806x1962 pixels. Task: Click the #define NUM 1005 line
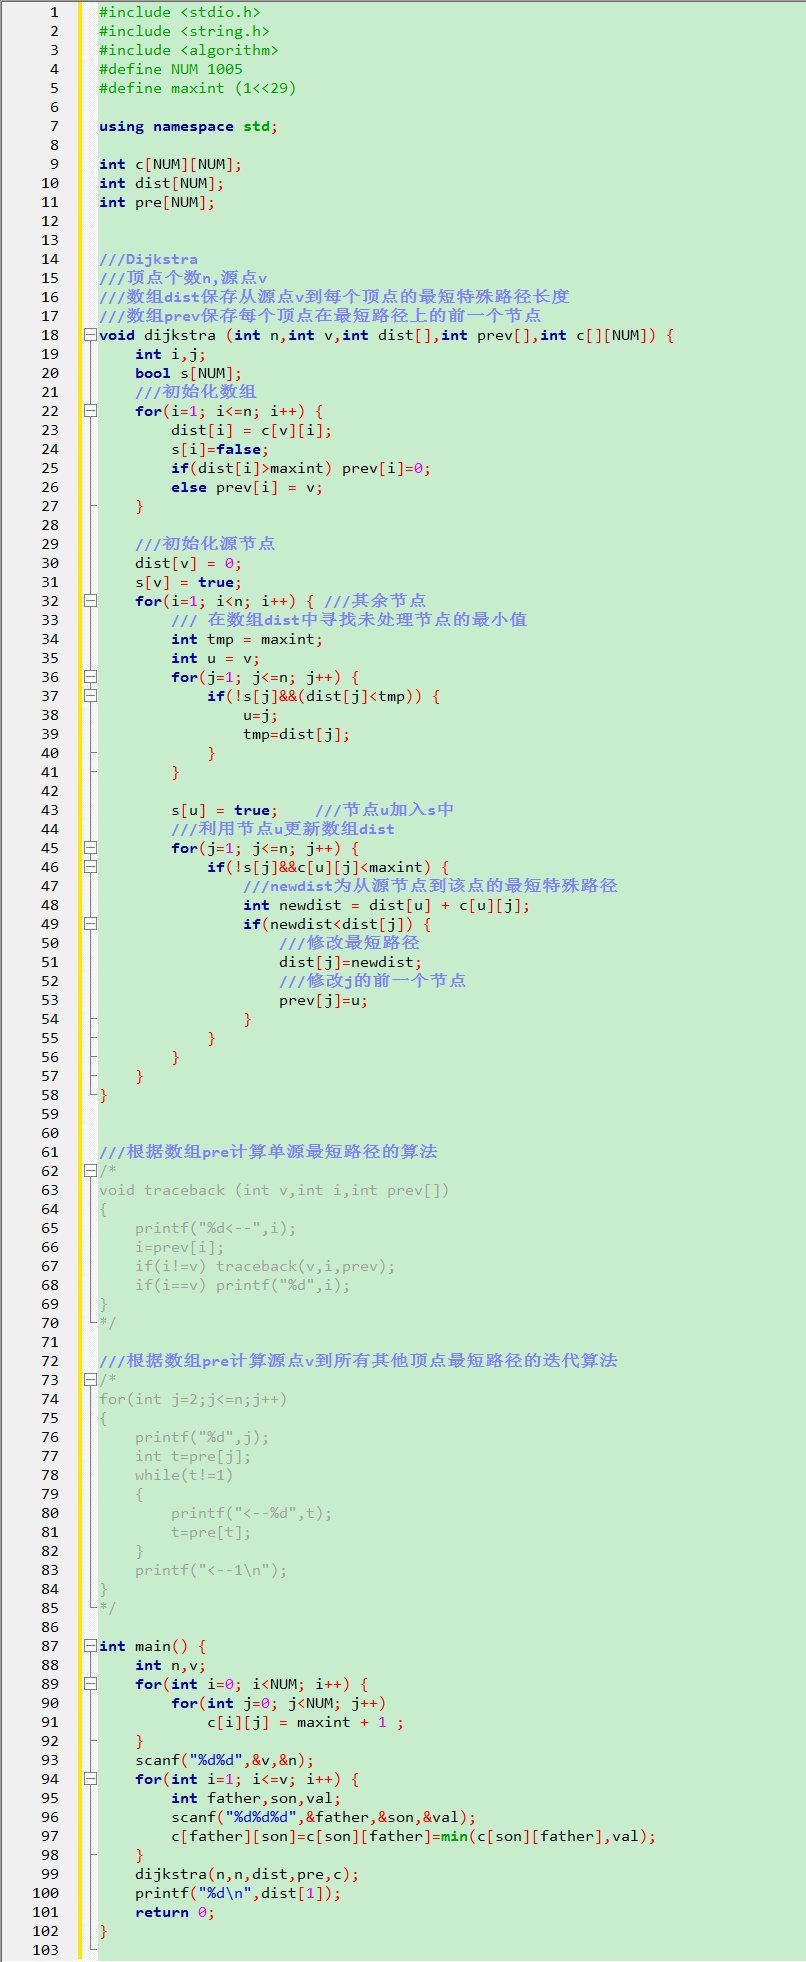(x=171, y=69)
